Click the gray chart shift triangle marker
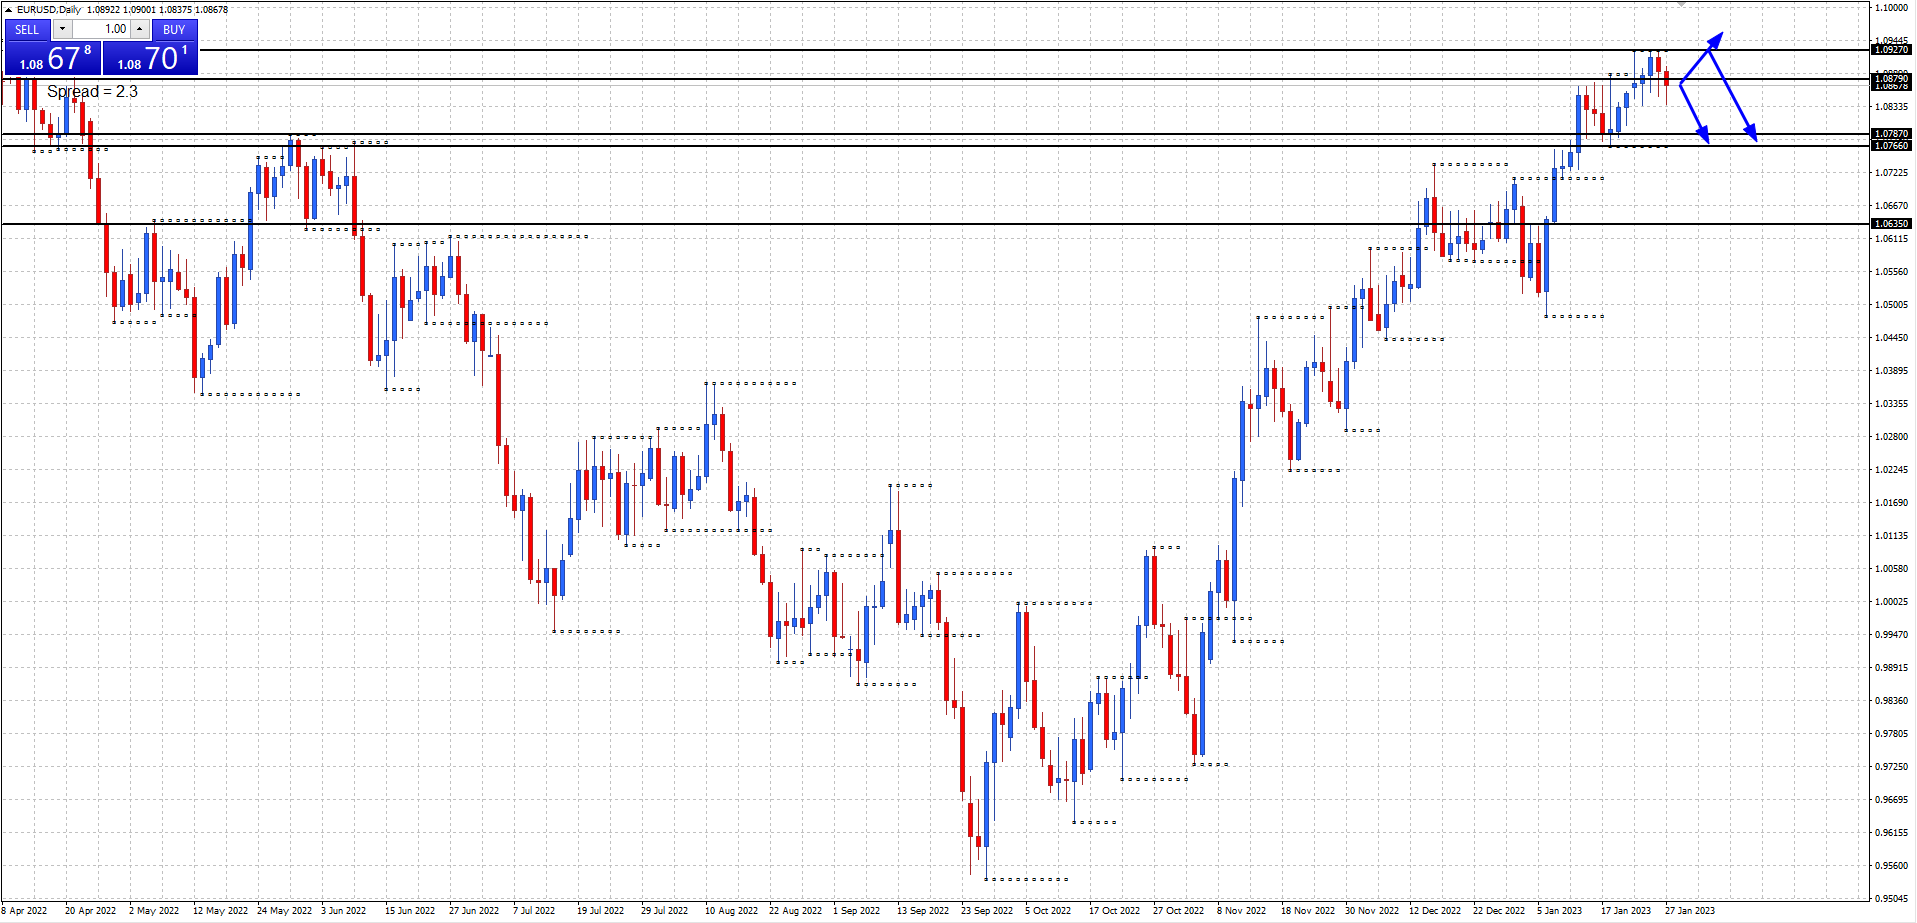The height and width of the screenshot is (923, 1917). pyautogui.click(x=1682, y=4)
